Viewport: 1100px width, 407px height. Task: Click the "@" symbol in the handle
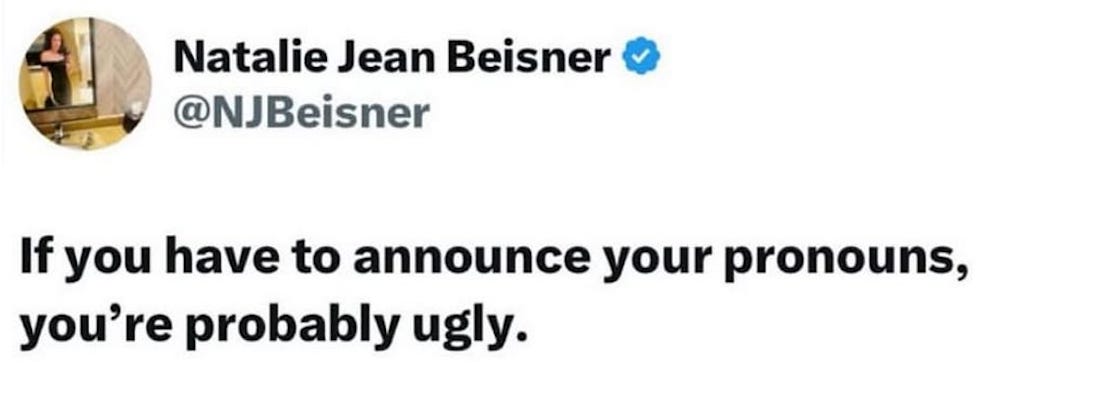click(x=189, y=113)
